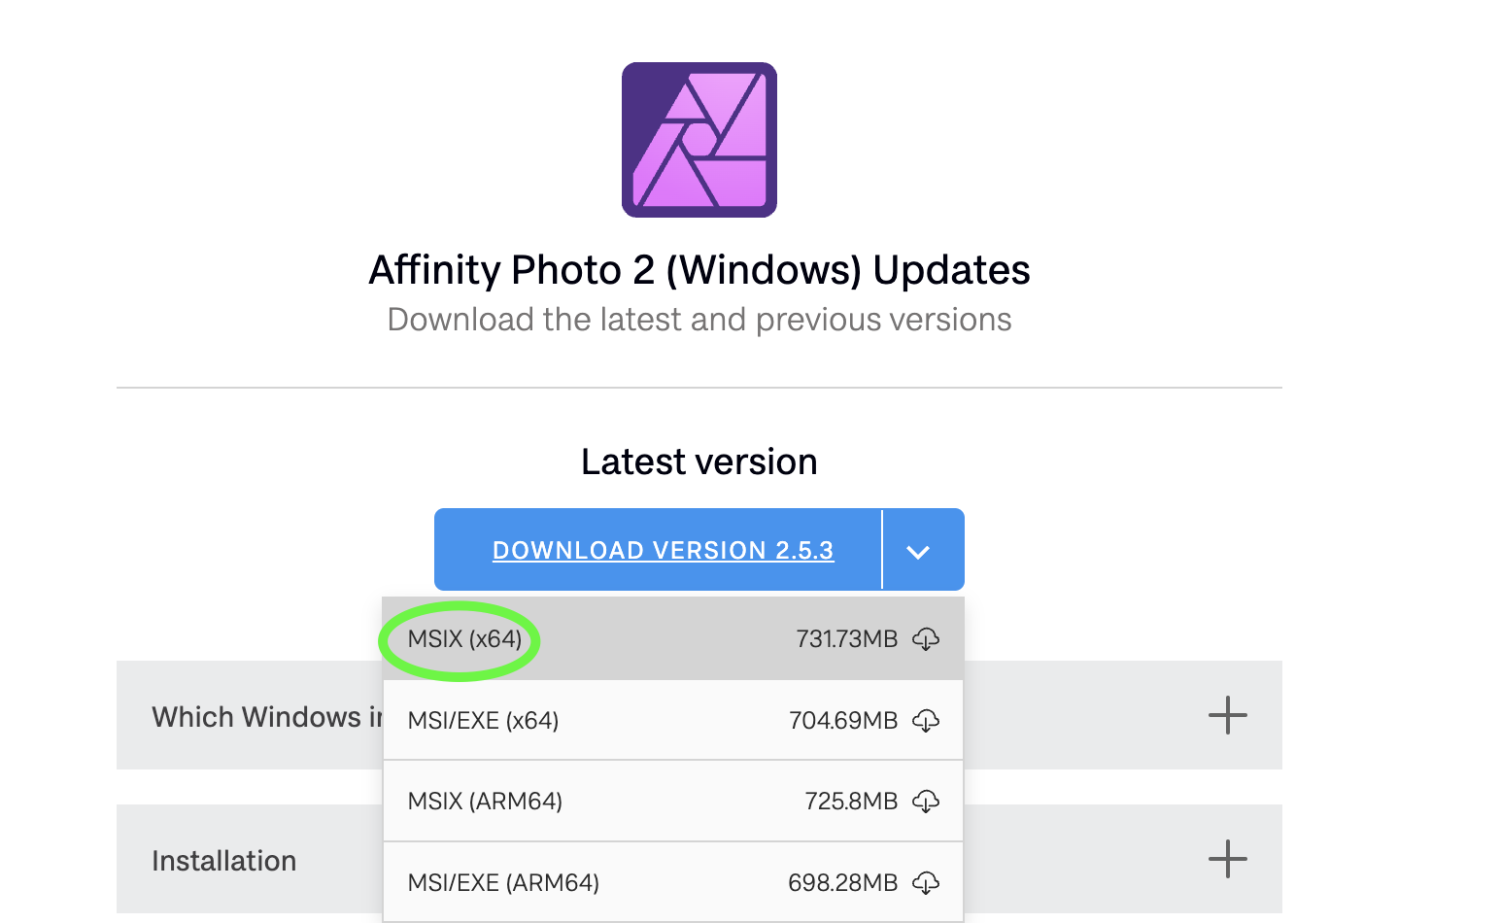Choose the MSI/EXE (x64) installer label
The image size is (1500, 923).
(483, 720)
